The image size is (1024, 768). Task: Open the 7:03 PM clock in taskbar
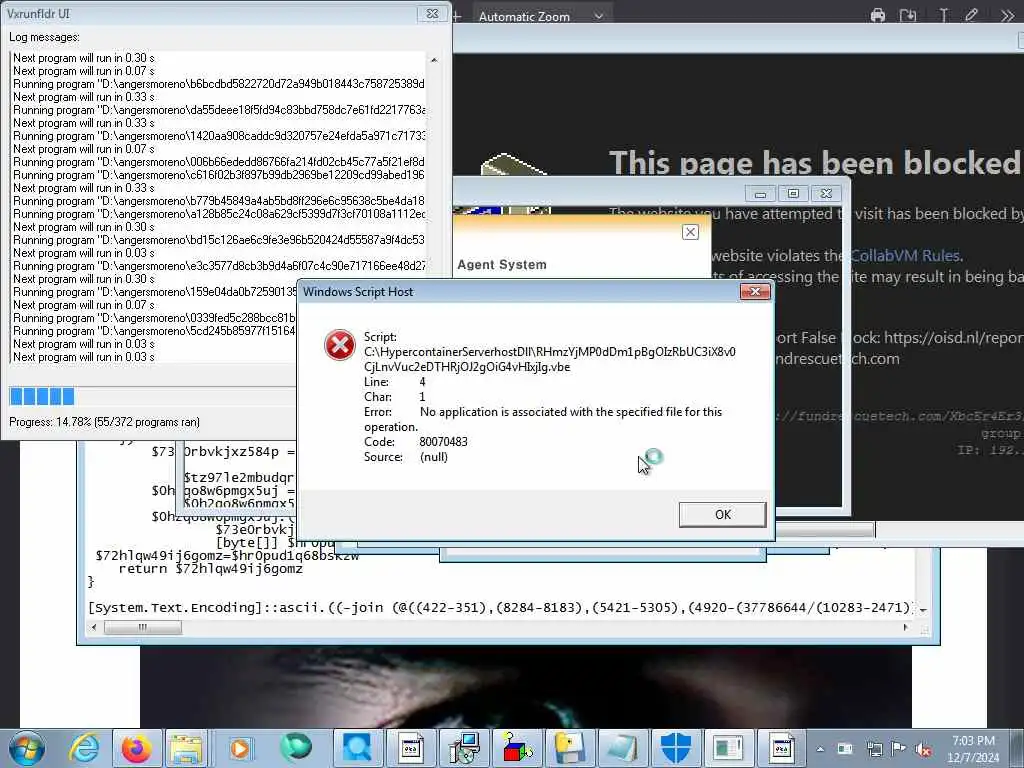pos(973,748)
